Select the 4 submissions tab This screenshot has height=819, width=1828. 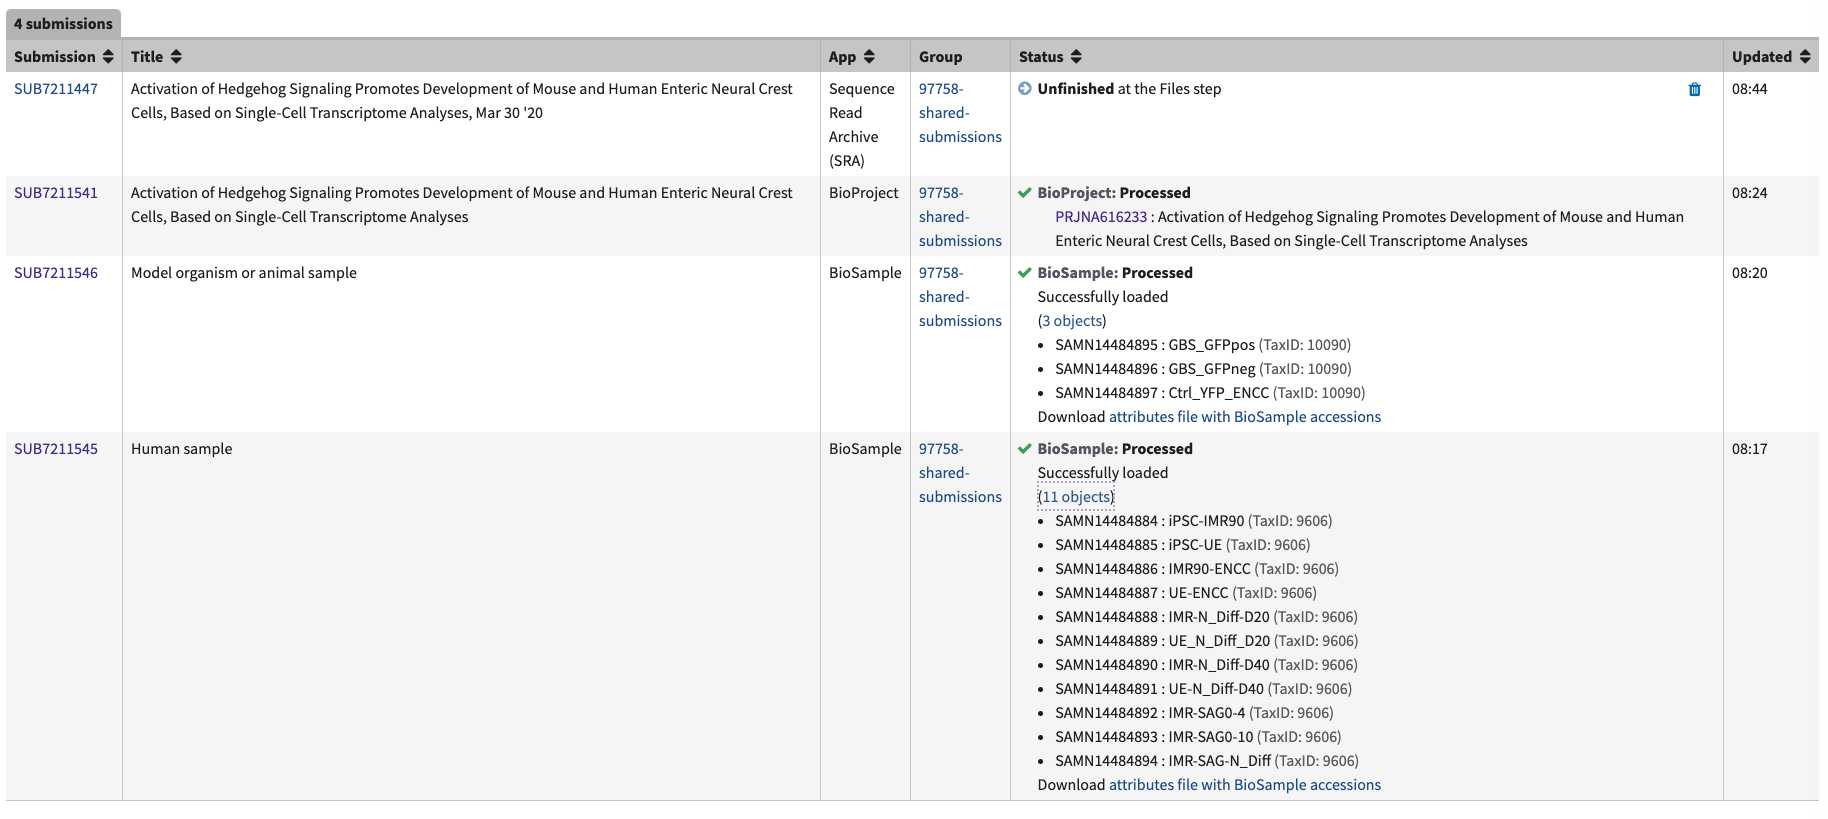click(63, 24)
